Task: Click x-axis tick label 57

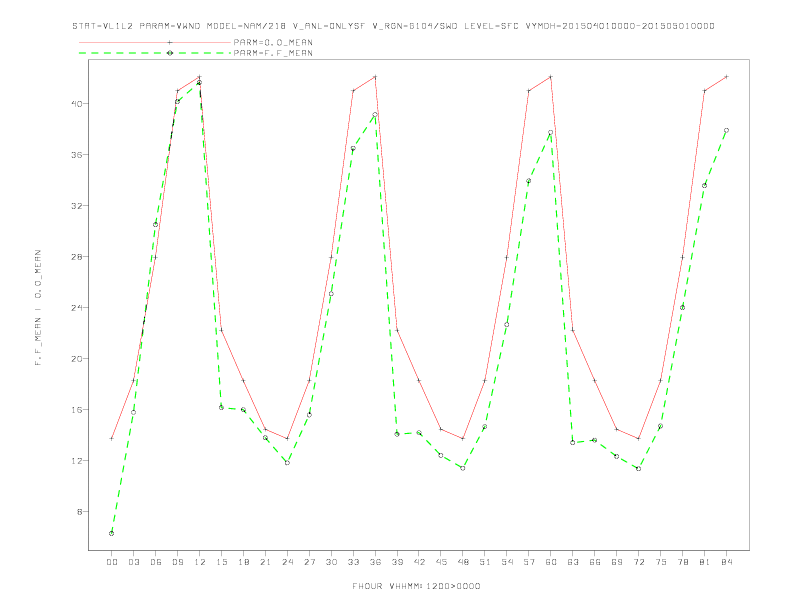Action: [x=529, y=562]
